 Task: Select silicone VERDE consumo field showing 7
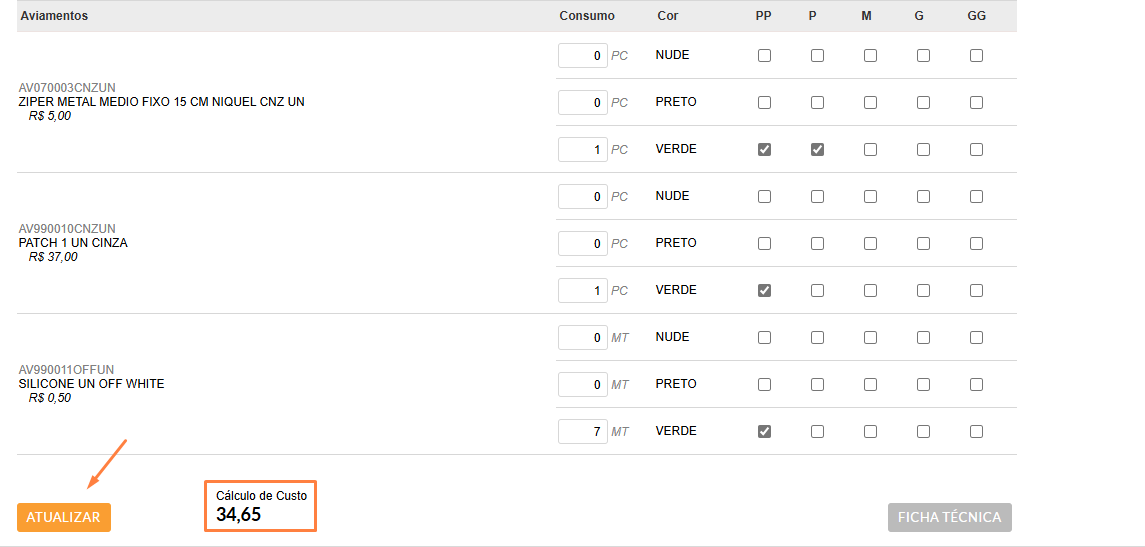pos(583,432)
